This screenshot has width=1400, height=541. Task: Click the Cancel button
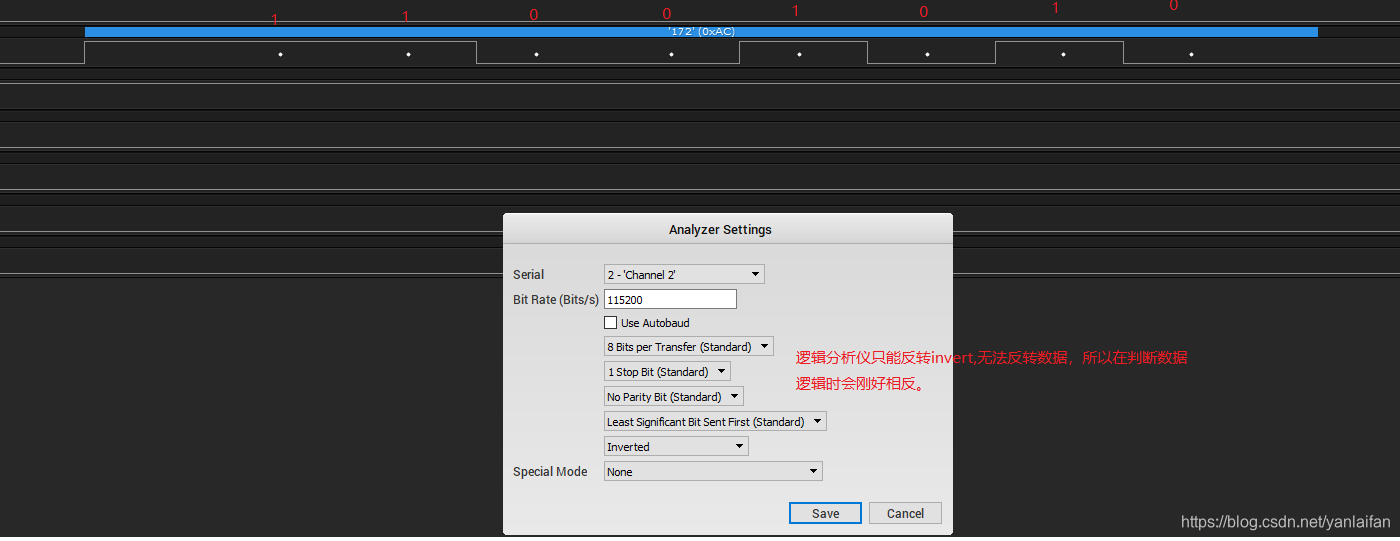click(905, 513)
